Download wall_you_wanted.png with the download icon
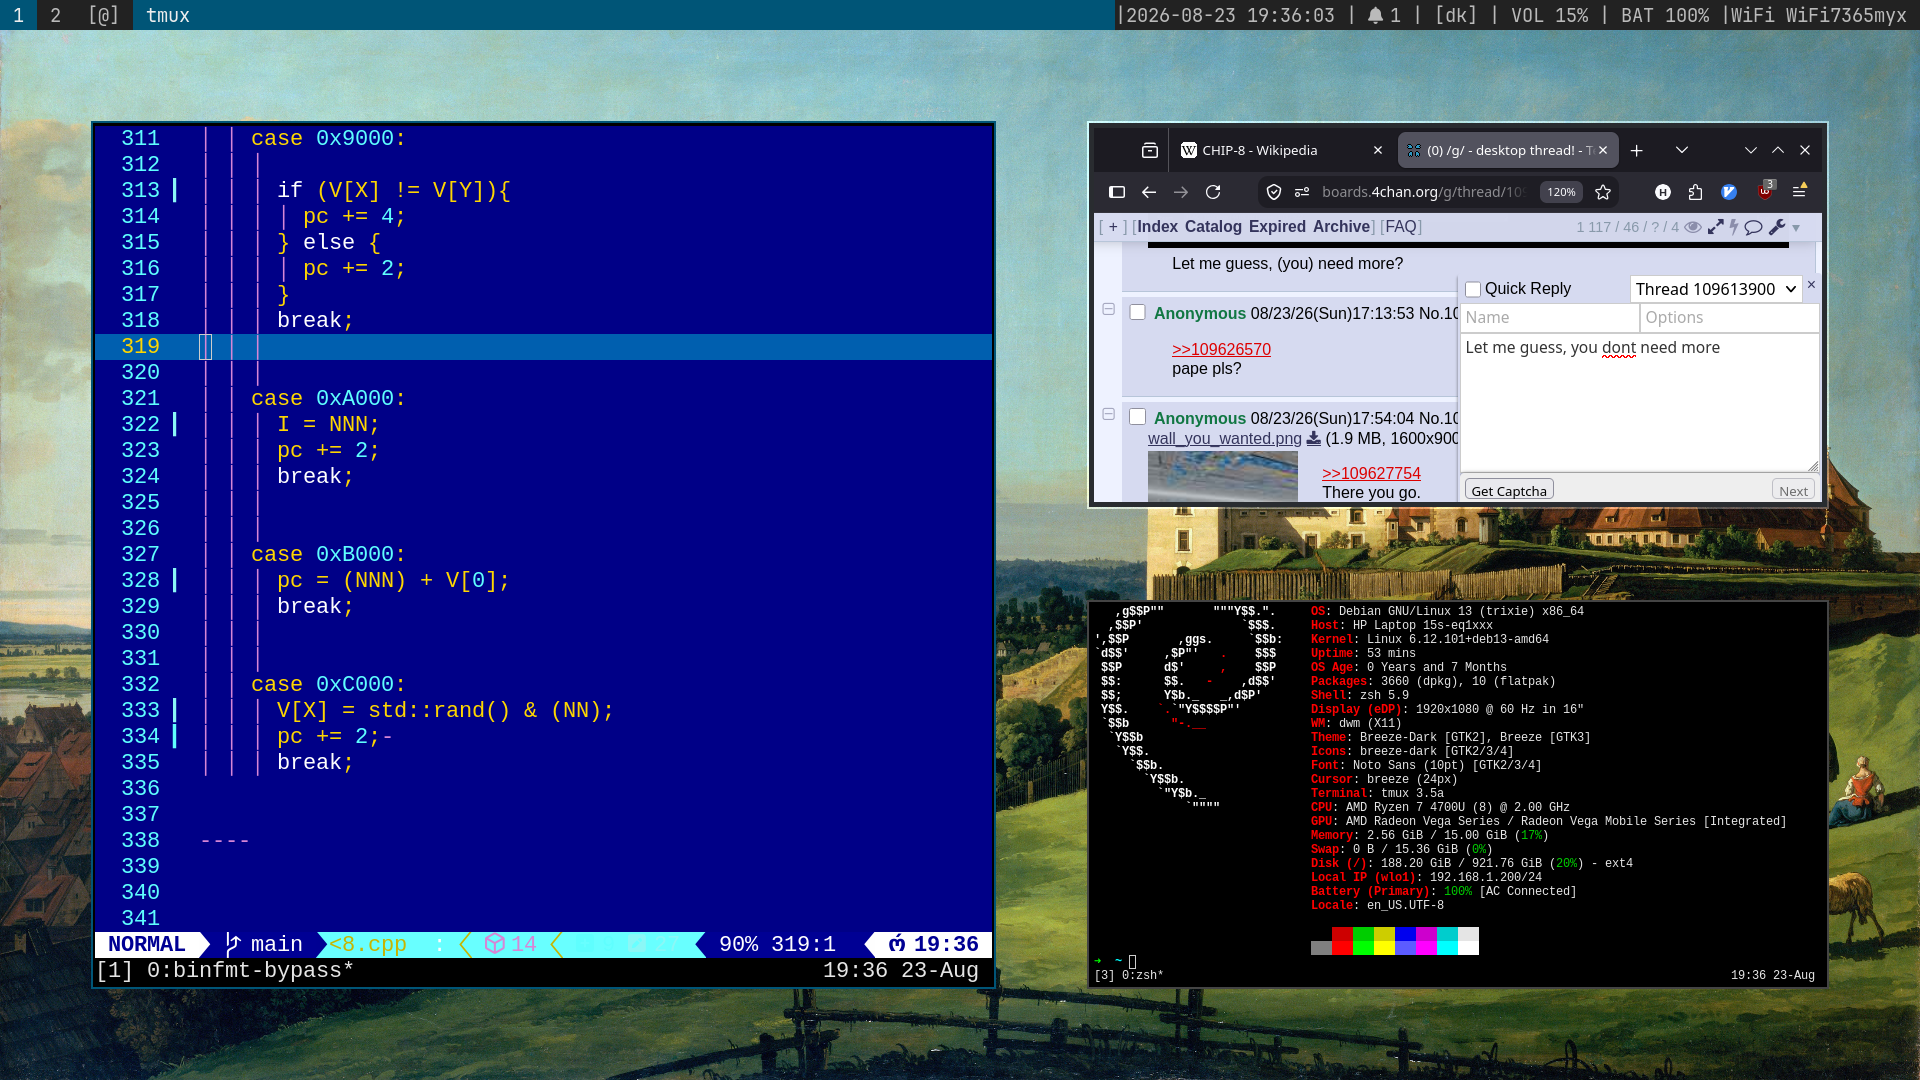The image size is (1920, 1080). pos(1314,439)
